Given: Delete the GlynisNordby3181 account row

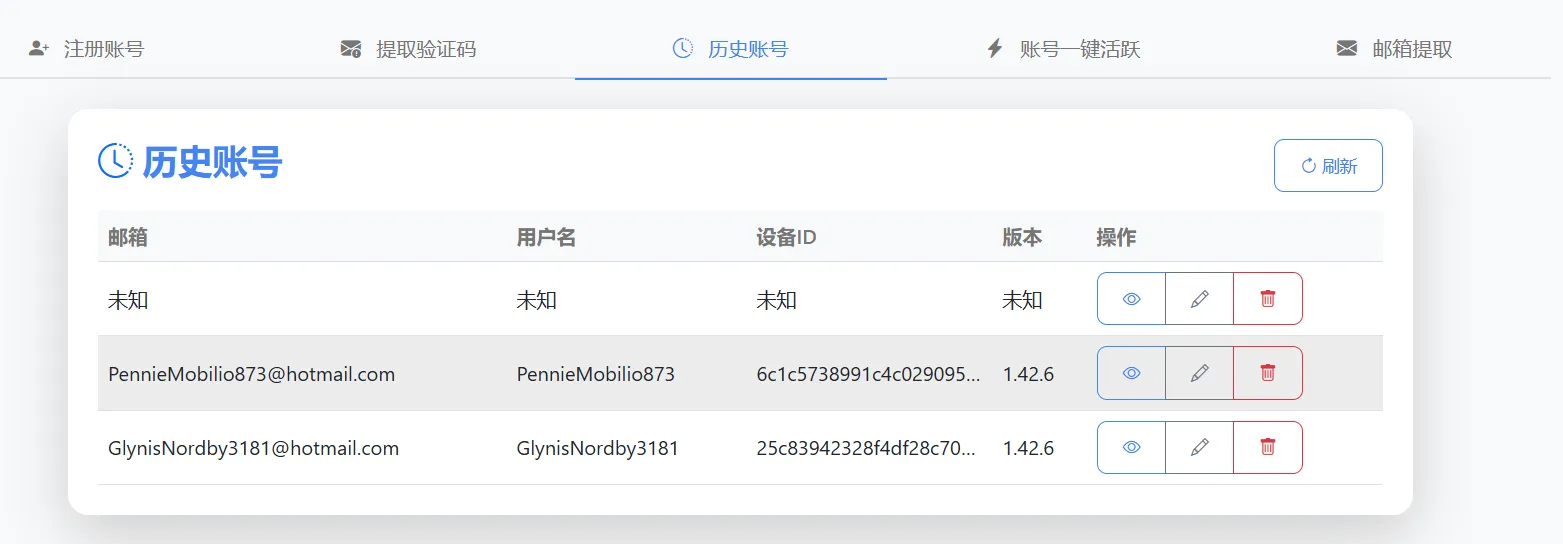Looking at the screenshot, I should [1267, 448].
